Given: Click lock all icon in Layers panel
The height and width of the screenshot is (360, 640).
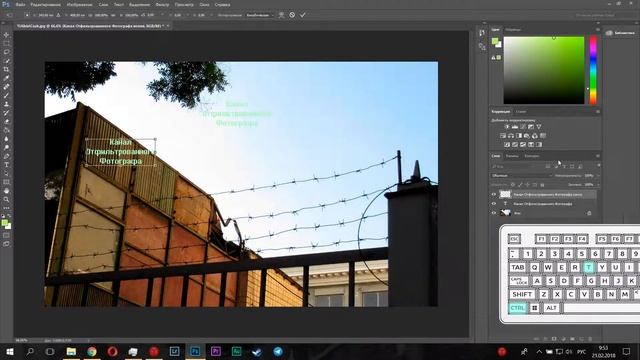Looking at the screenshot, I should pos(542,185).
